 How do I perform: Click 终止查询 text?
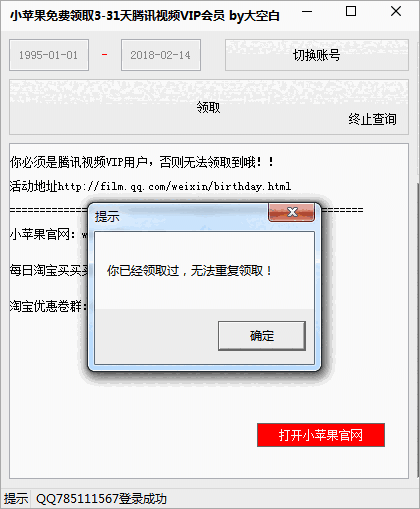[x=372, y=119]
